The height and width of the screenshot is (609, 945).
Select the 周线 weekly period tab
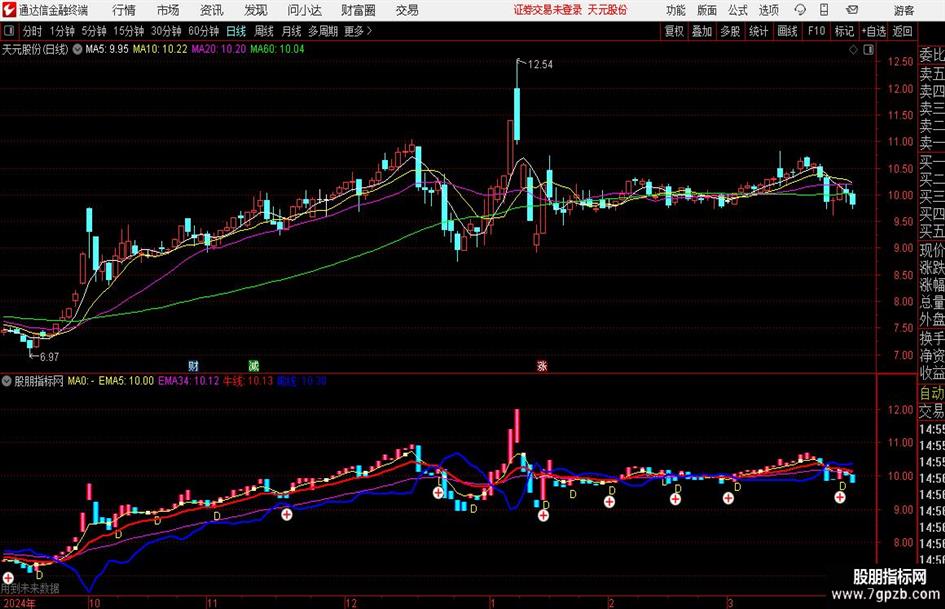point(264,31)
